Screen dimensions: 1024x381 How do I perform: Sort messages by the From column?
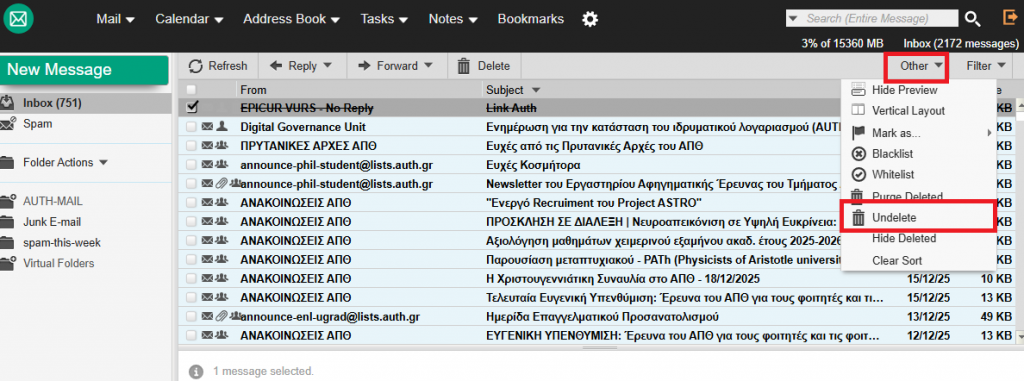click(x=253, y=90)
